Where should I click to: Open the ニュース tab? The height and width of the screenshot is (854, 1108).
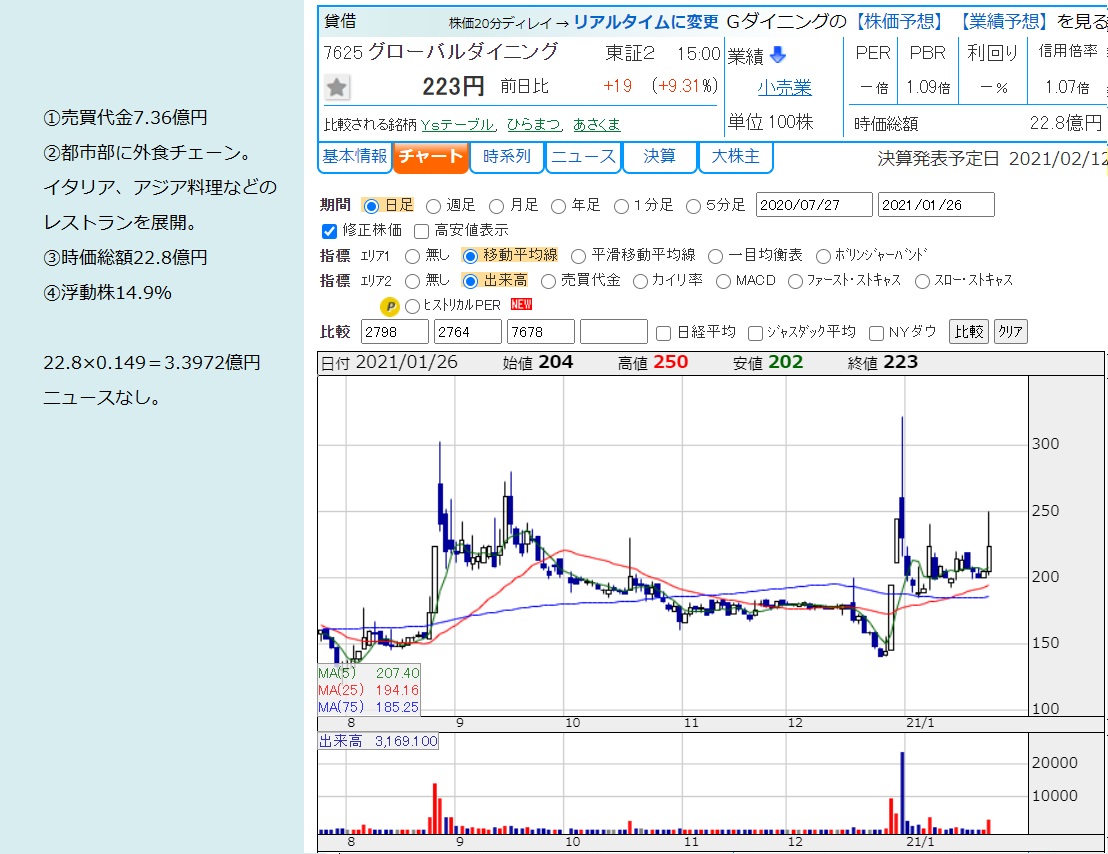[x=583, y=157]
